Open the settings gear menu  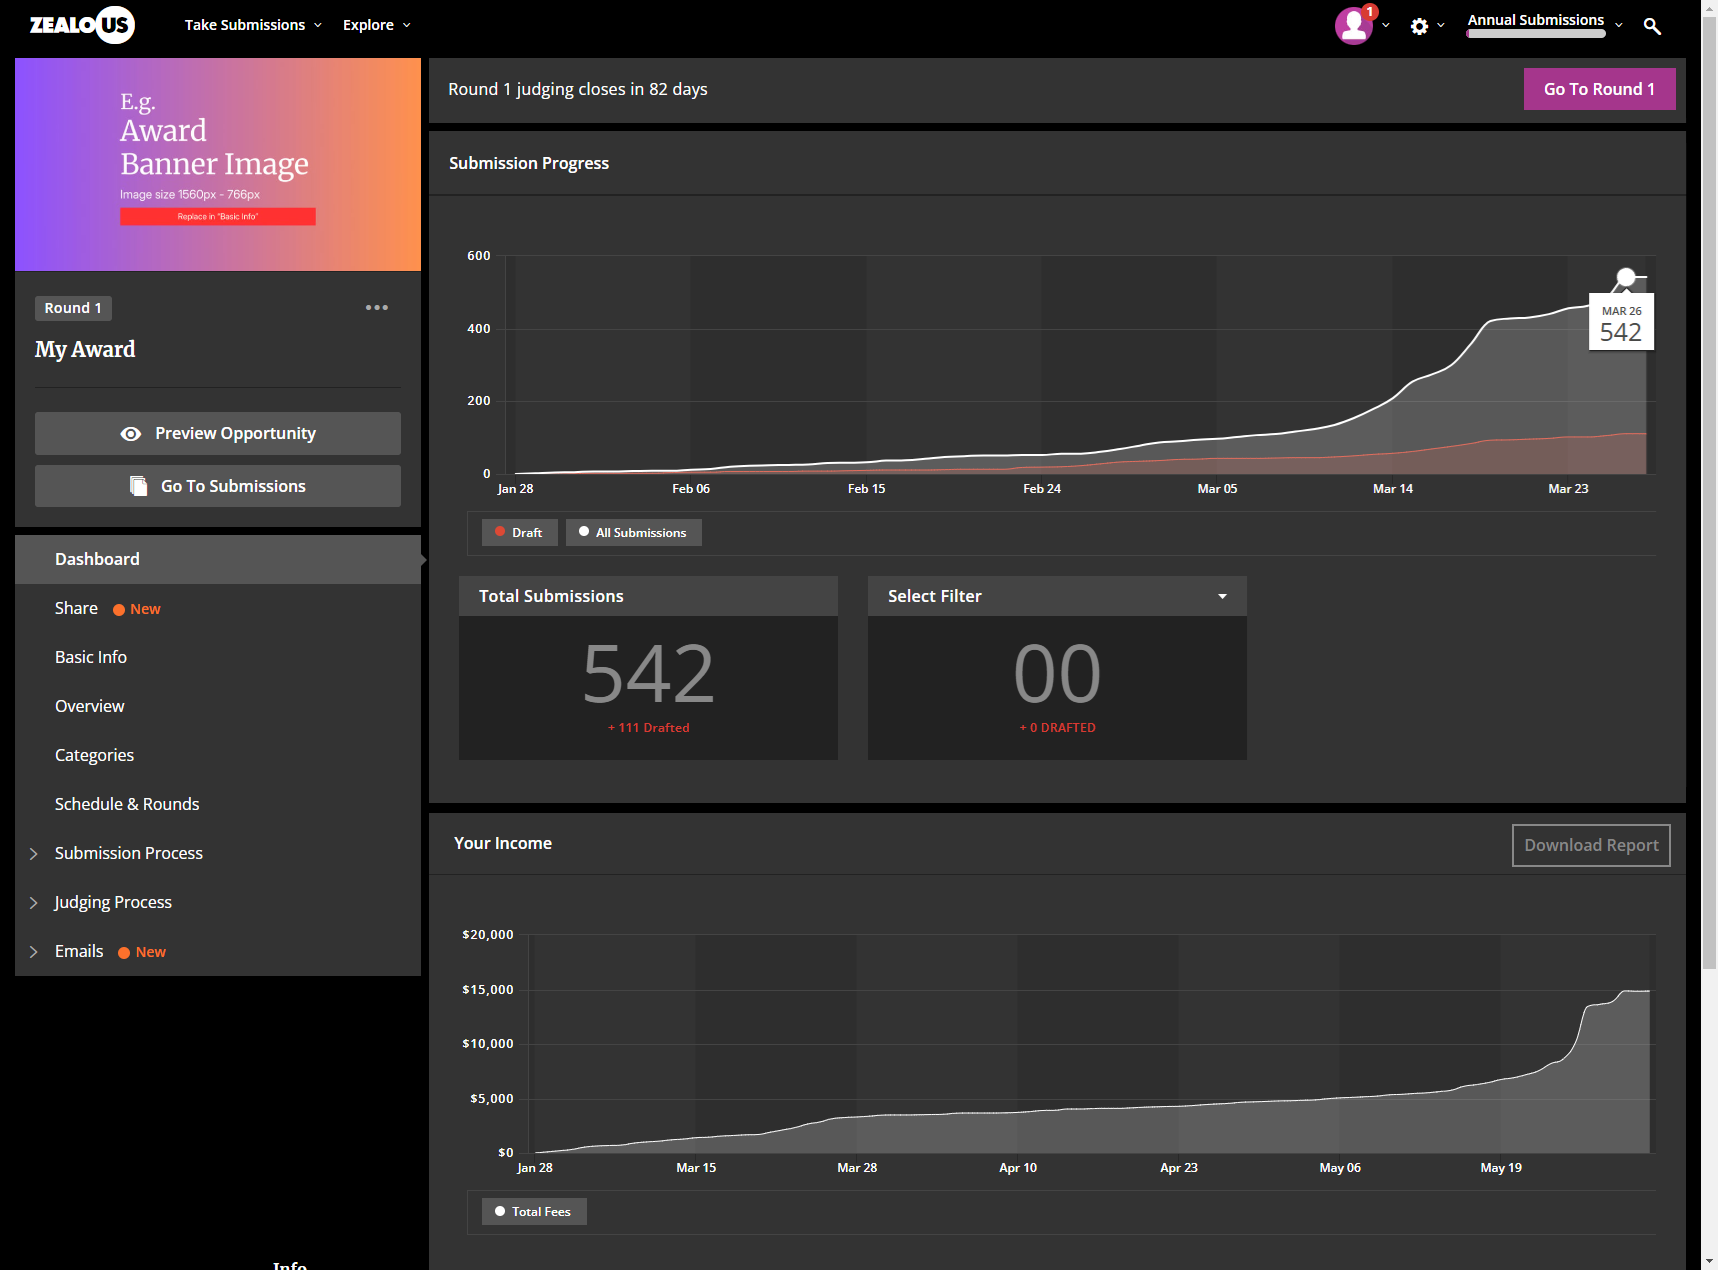click(1419, 26)
